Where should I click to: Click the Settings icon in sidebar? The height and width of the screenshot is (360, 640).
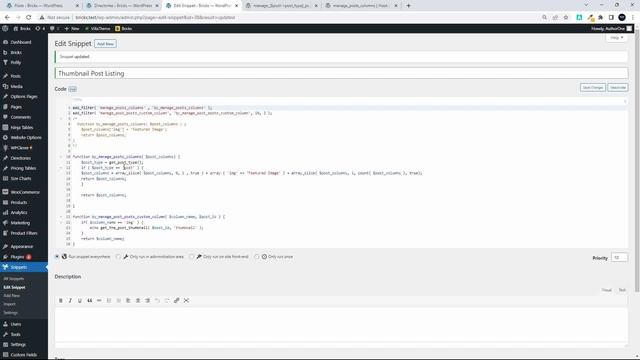pos(5,344)
